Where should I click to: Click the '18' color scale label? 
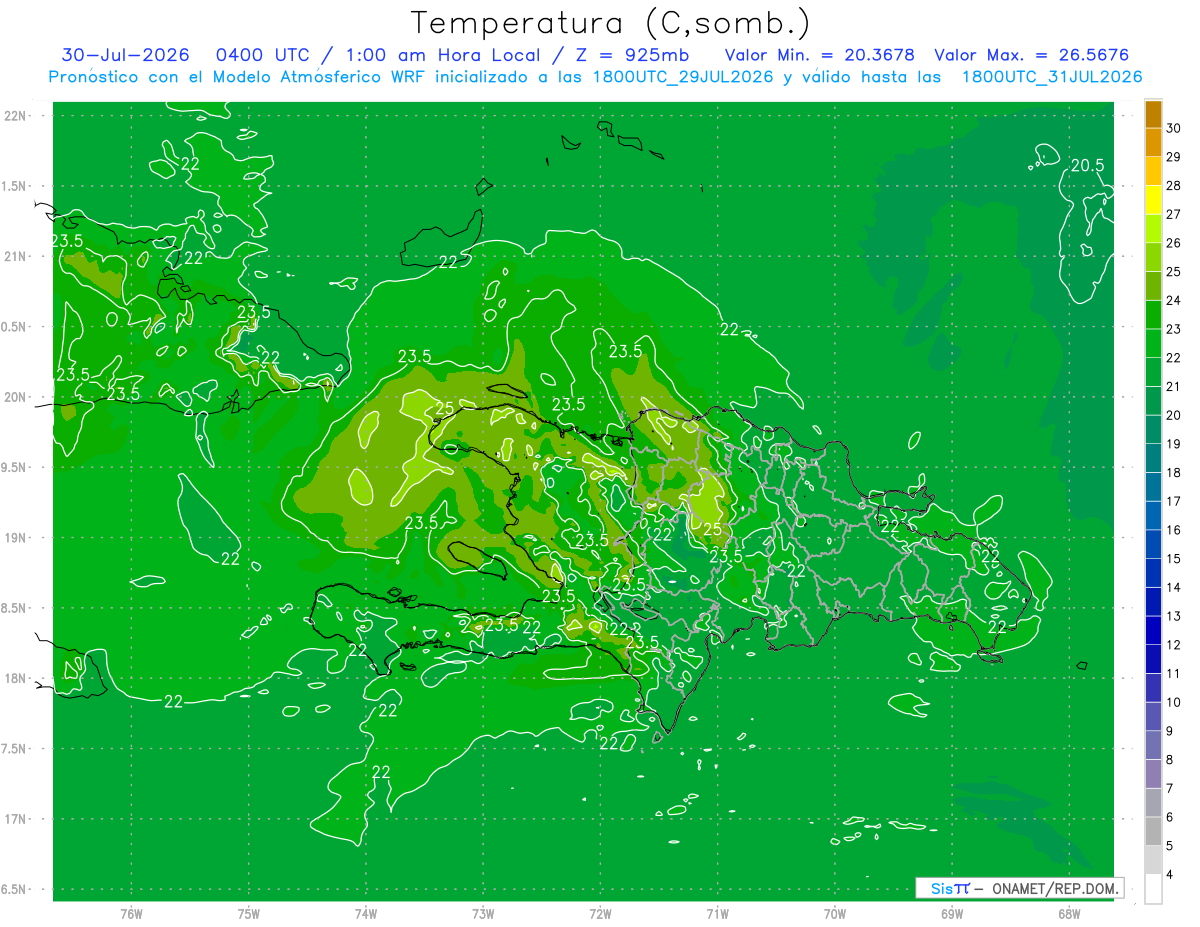tap(1174, 472)
